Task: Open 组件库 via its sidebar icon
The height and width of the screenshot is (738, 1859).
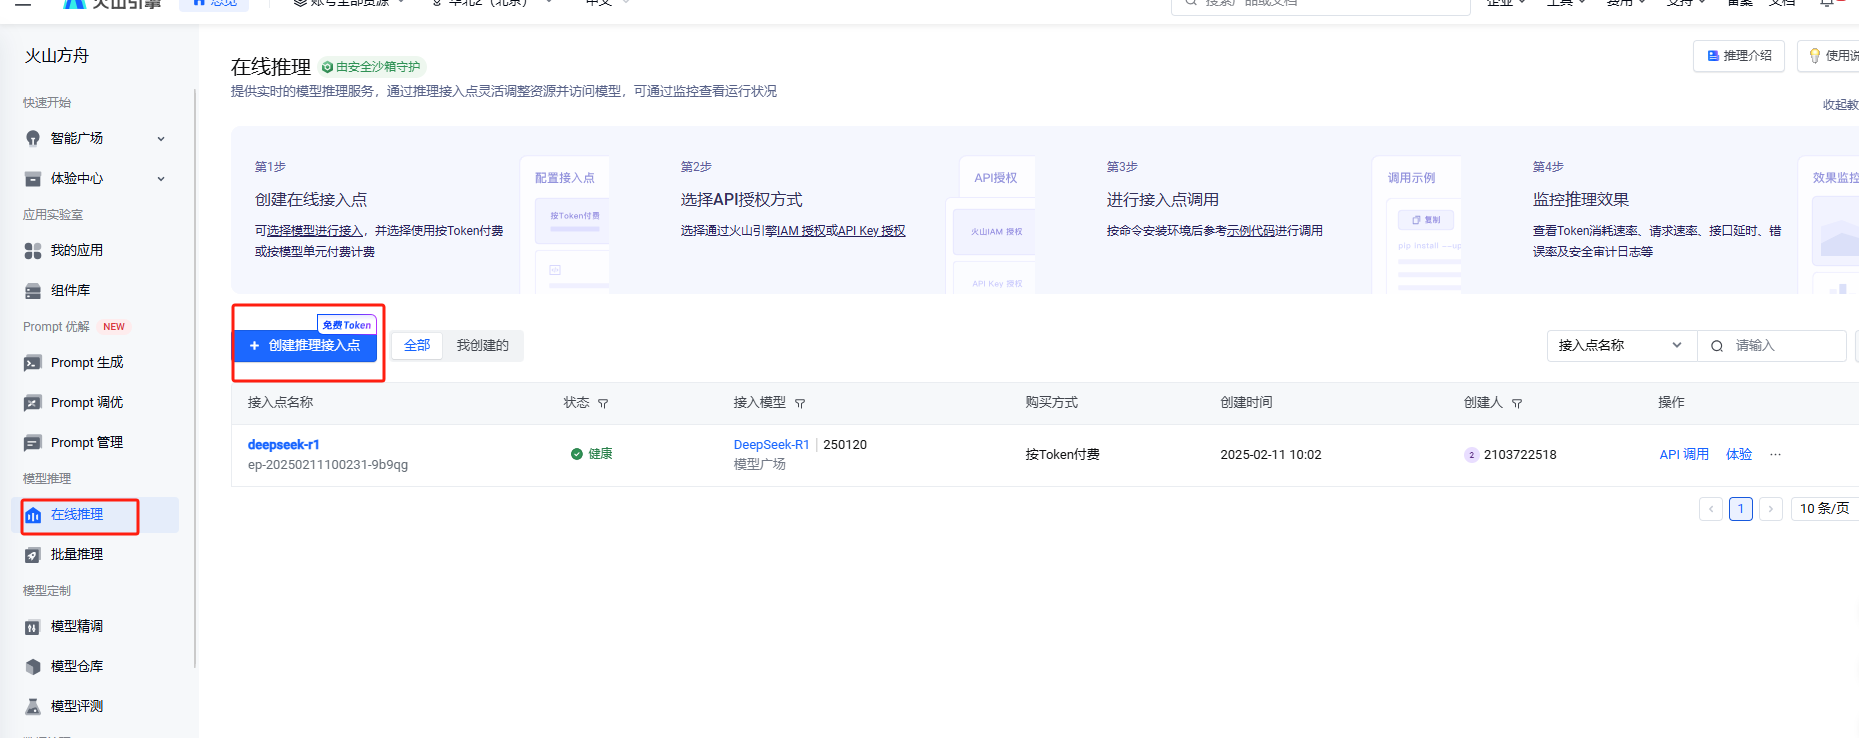Action: click(x=33, y=291)
